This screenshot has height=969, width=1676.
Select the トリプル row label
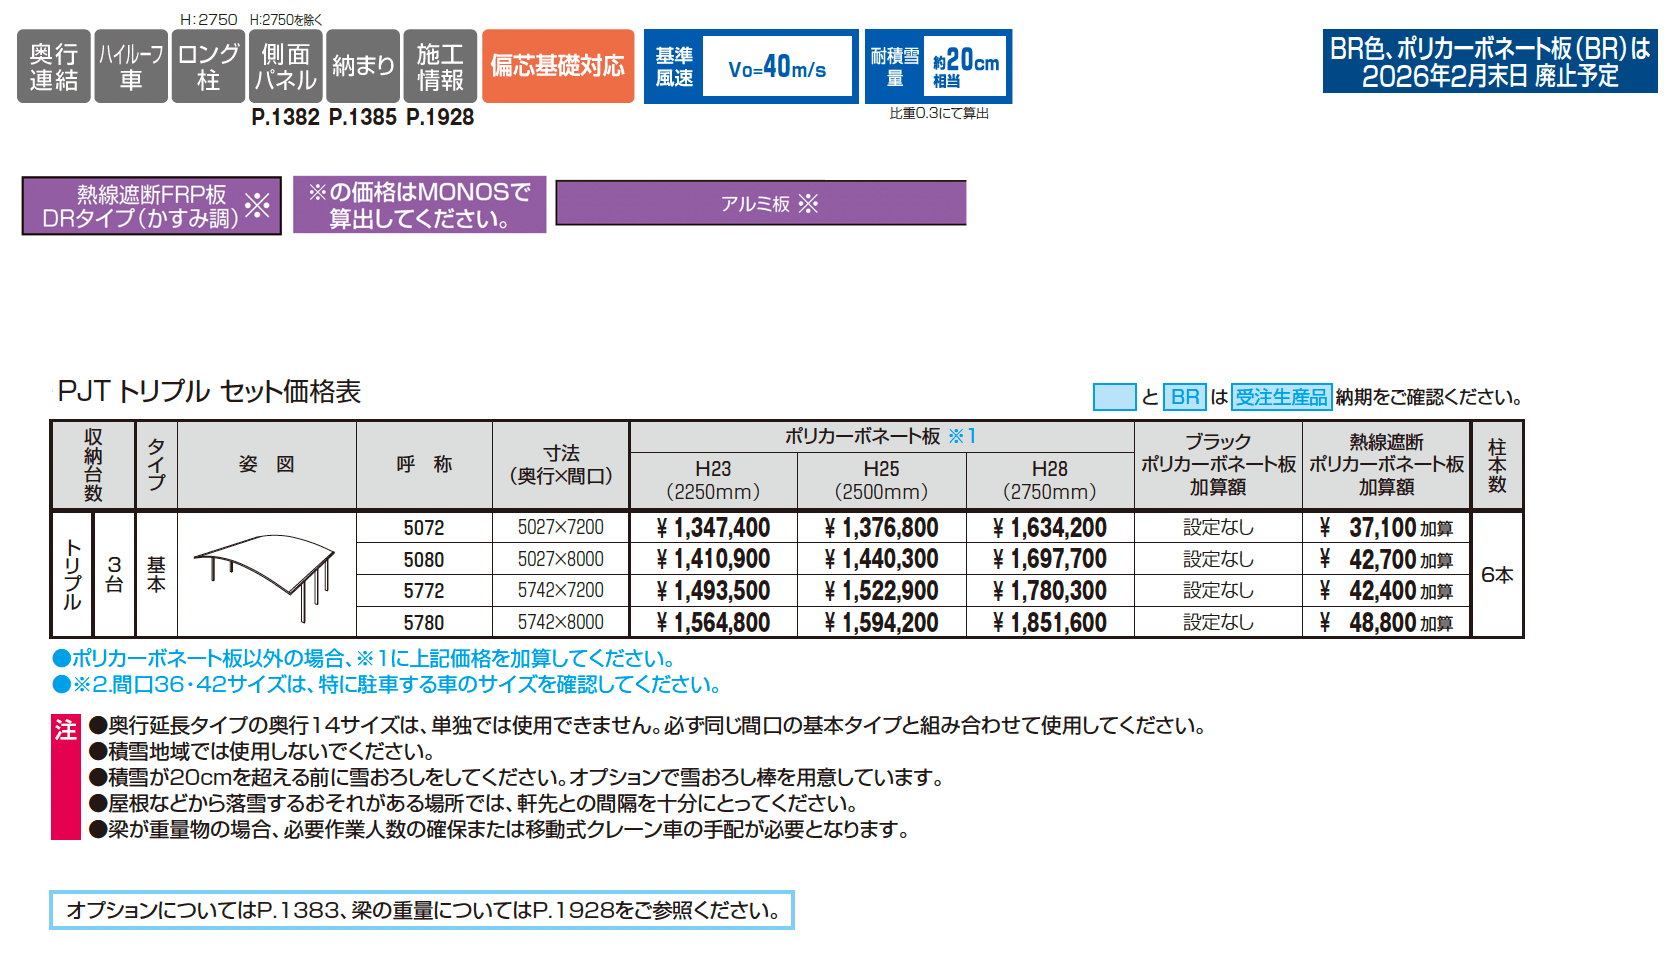pyautogui.click(x=70, y=575)
